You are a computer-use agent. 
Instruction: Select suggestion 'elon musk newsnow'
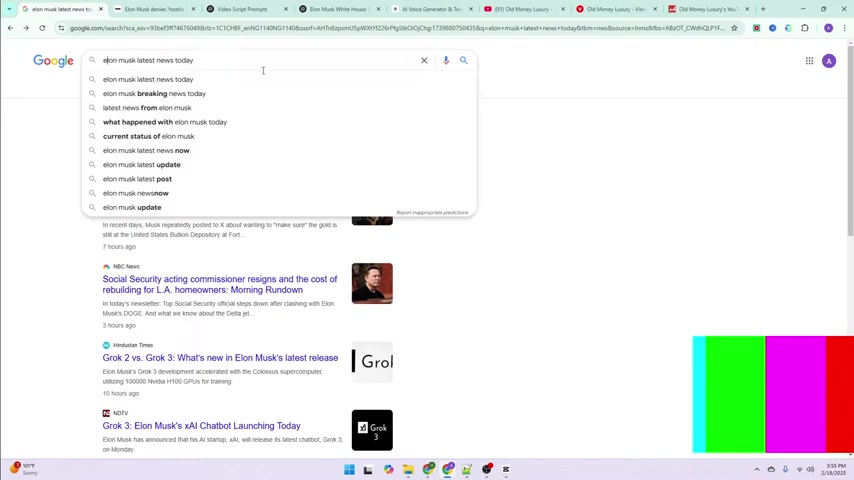point(279,193)
